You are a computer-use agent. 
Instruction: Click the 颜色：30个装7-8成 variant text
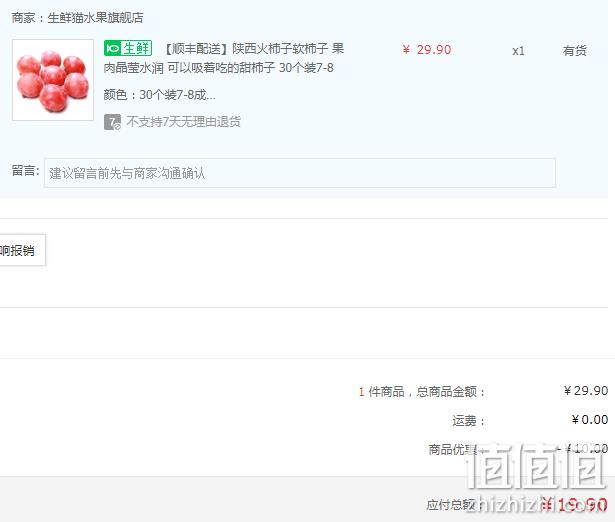point(159,95)
